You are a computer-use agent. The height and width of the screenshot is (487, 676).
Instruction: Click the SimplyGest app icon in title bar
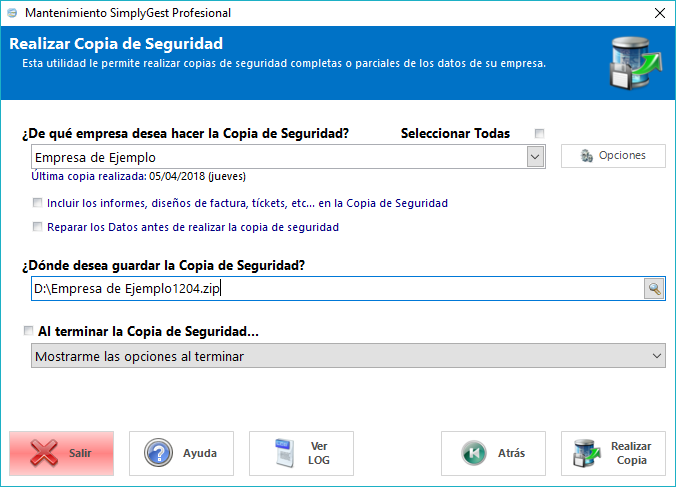[12, 13]
